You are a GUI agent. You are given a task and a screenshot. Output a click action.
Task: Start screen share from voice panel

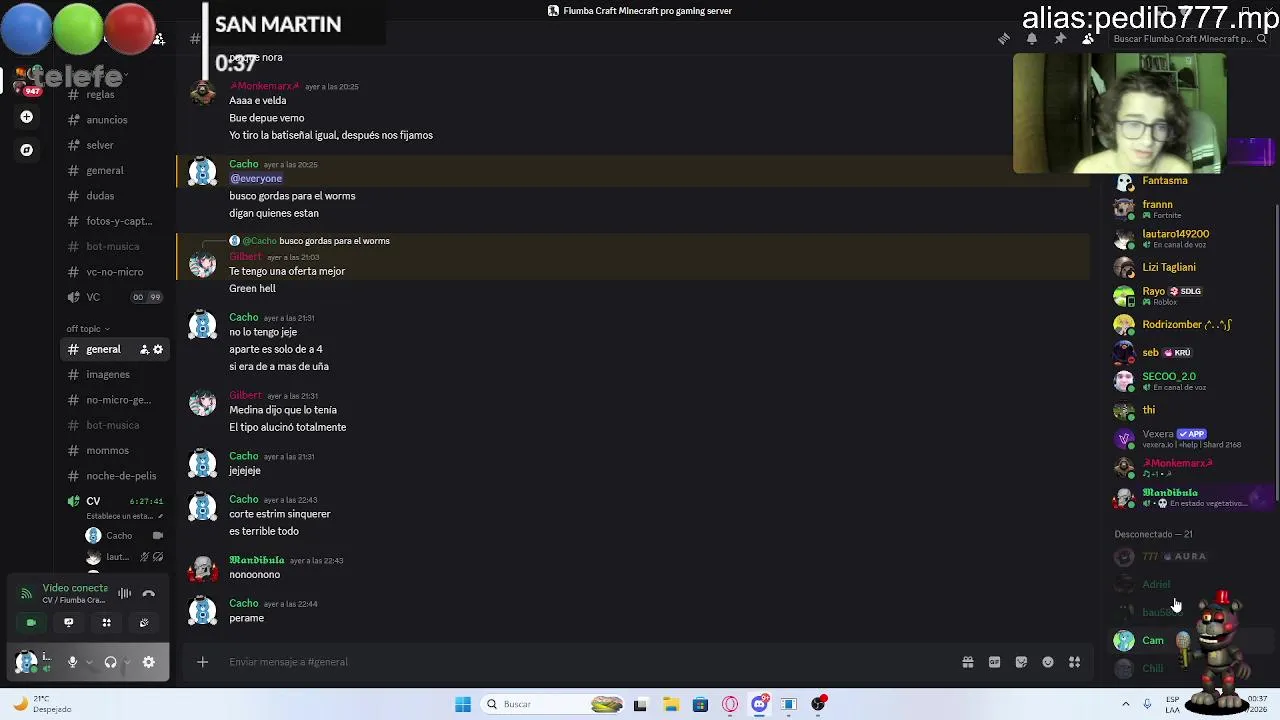(69, 623)
